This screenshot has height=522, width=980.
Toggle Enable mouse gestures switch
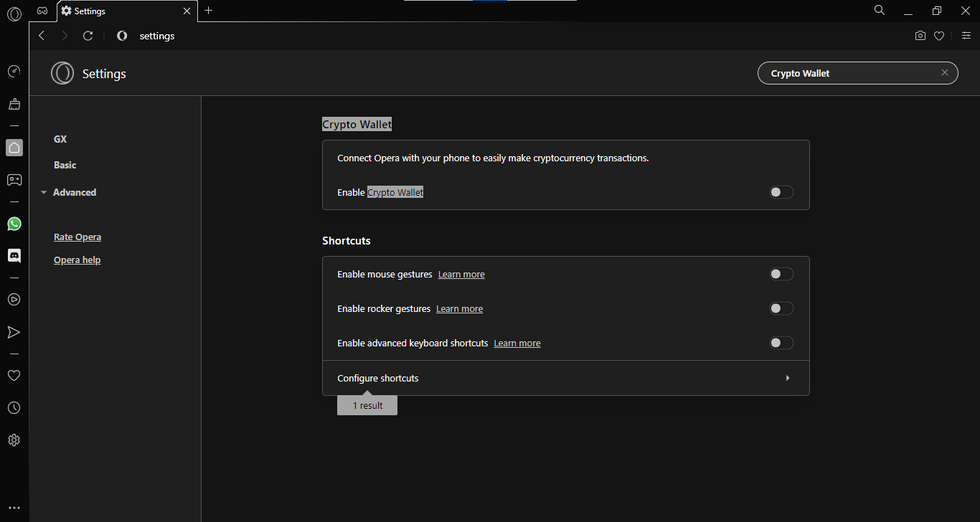781,274
